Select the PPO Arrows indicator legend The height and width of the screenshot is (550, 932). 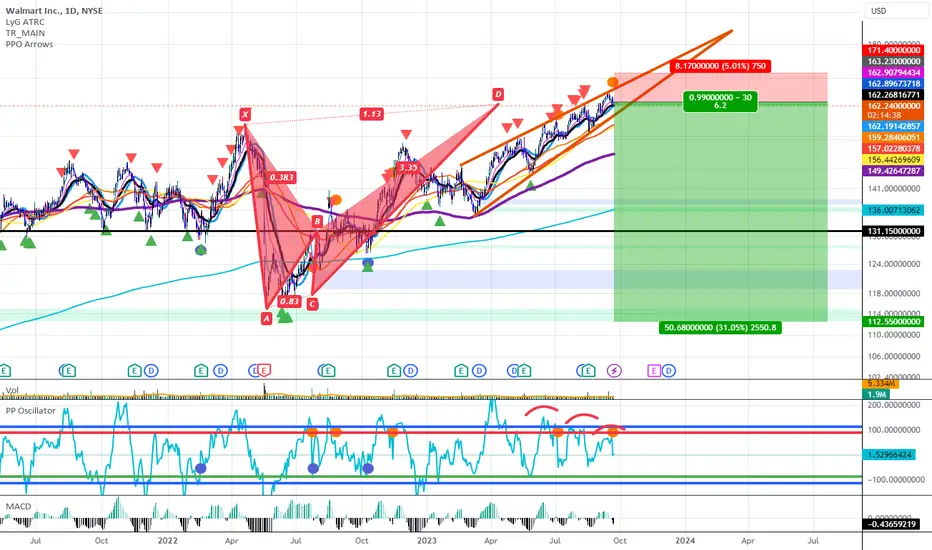point(29,45)
